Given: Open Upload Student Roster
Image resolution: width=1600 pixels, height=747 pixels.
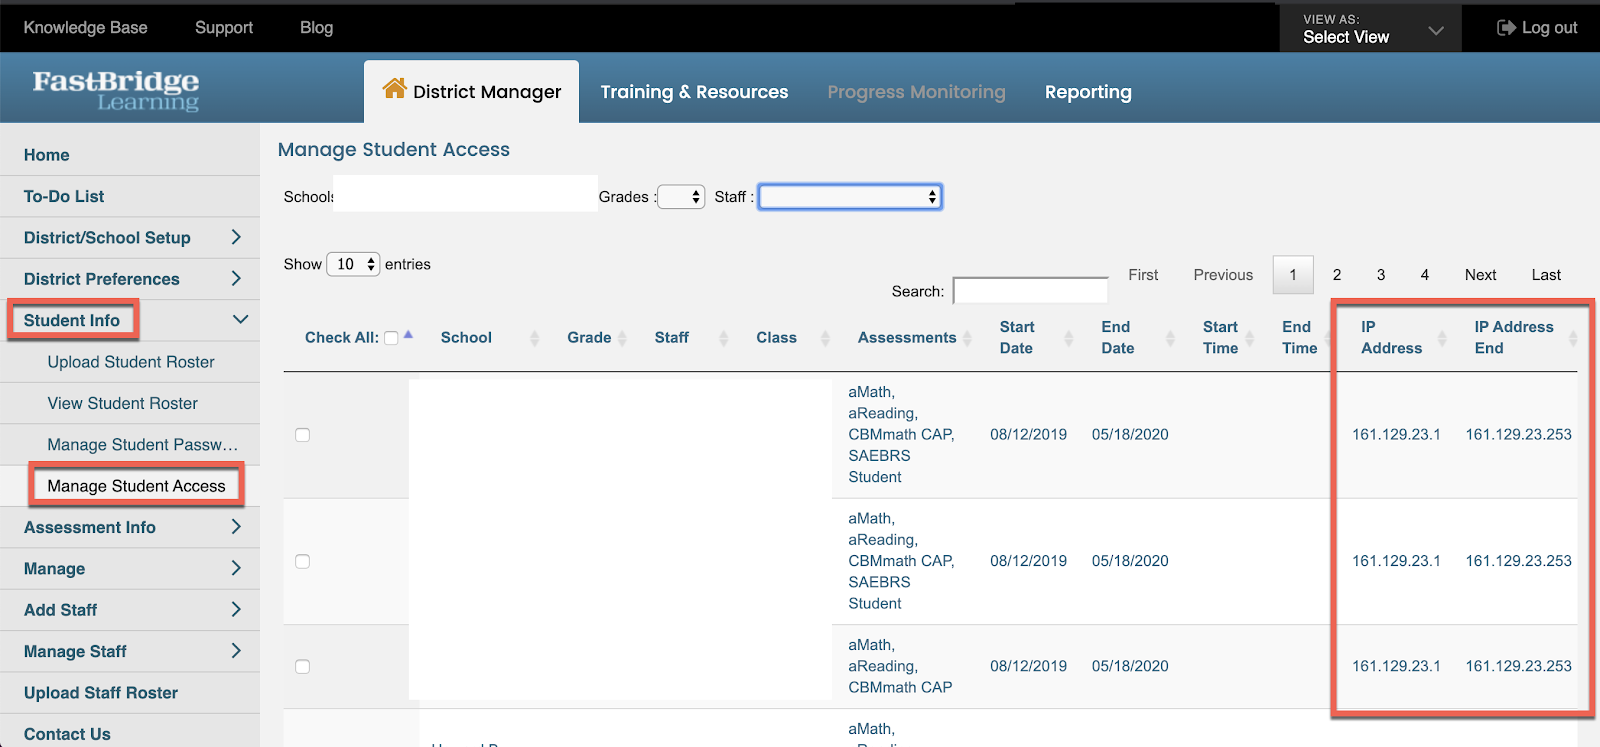Looking at the screenshot, I should (130, 362).
